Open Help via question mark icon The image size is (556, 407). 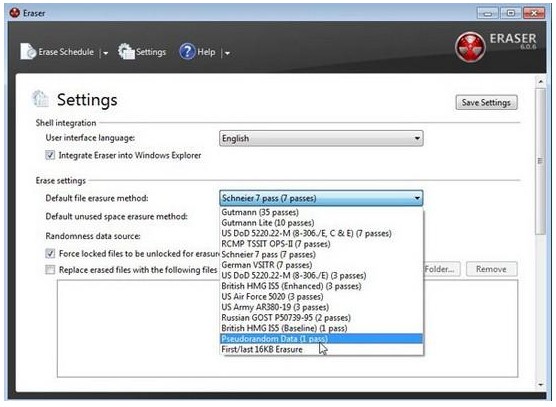pos(187,52)
